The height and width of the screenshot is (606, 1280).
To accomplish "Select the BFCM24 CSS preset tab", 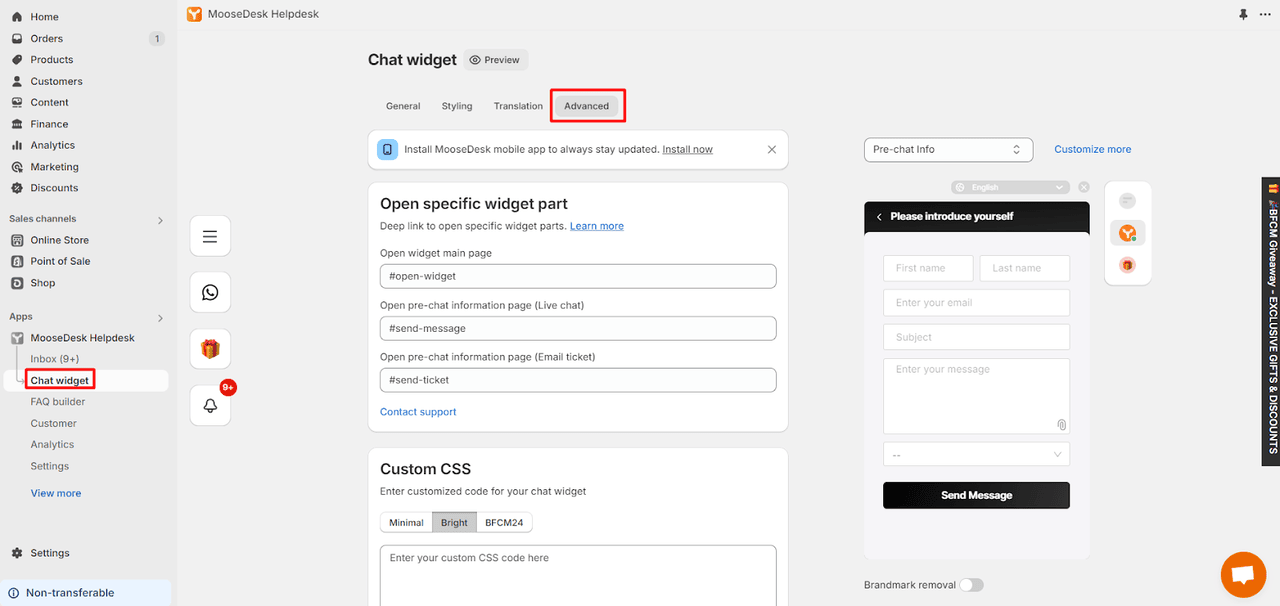I will point(504,522).
